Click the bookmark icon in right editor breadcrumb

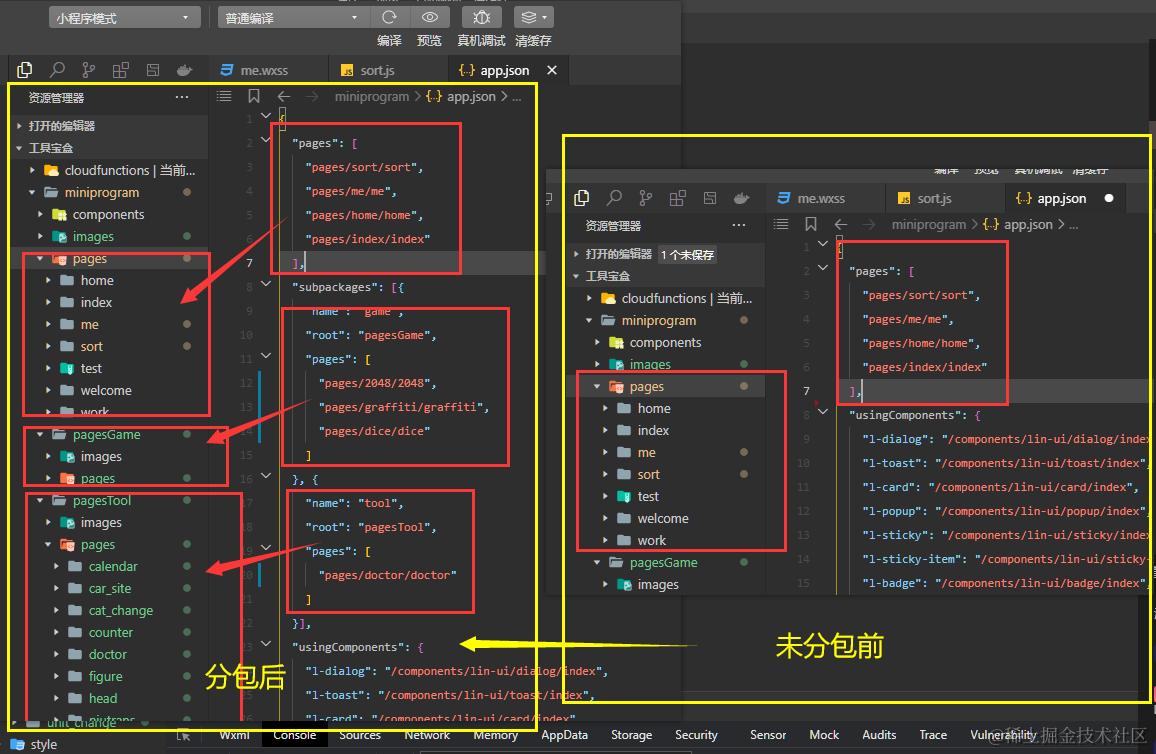click(x=811, y=224)
